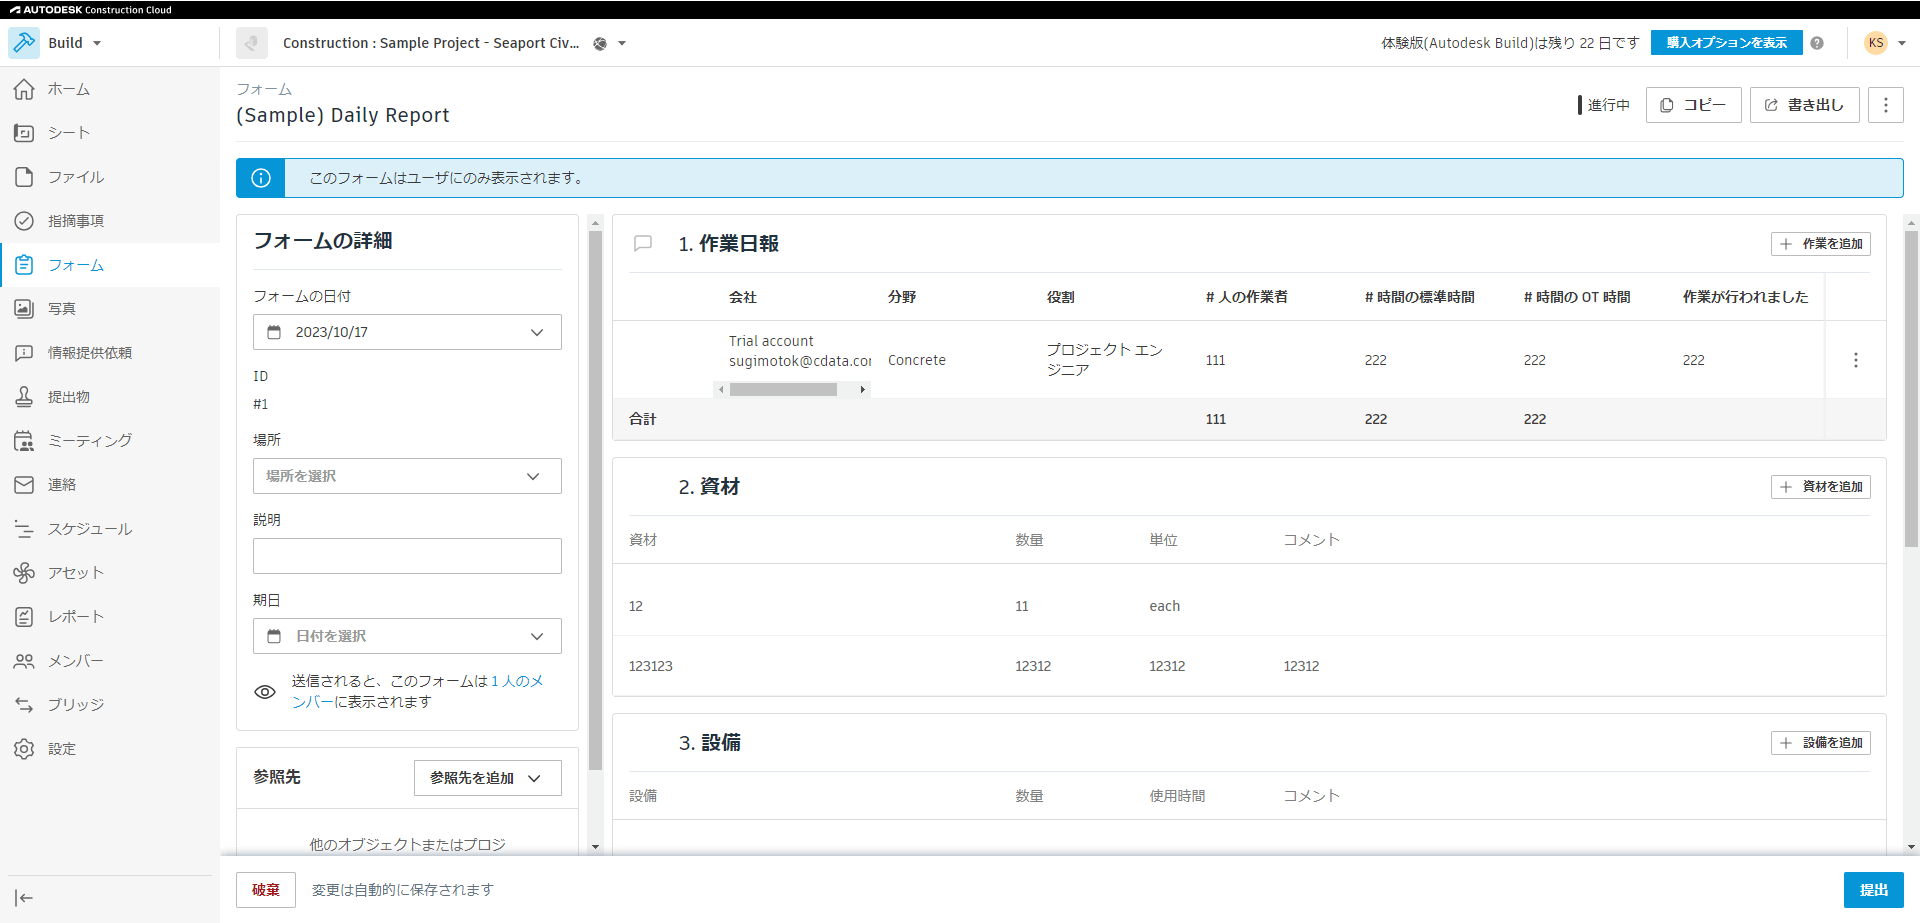Open the アセット (Assets) sidebar item

click(x=110, y=573)
